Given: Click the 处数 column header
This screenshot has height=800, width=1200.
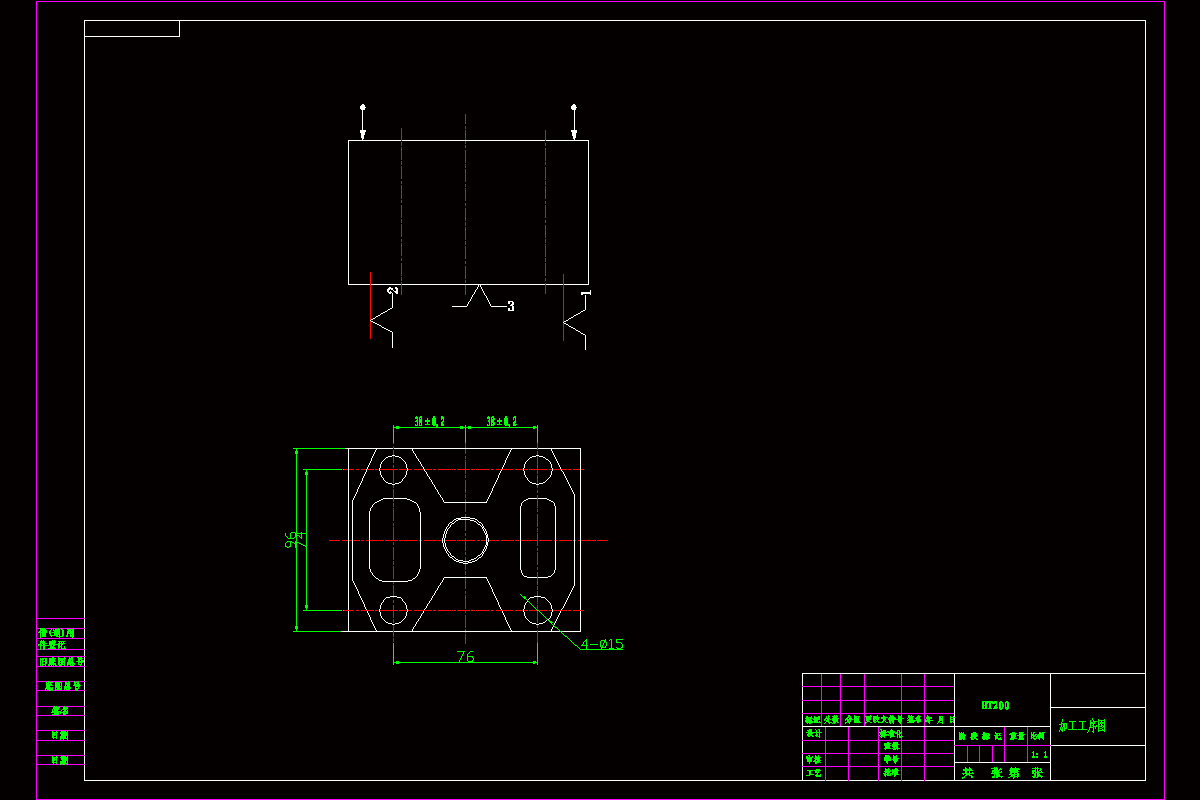Looking at the screenshot, I should [832, 719].
